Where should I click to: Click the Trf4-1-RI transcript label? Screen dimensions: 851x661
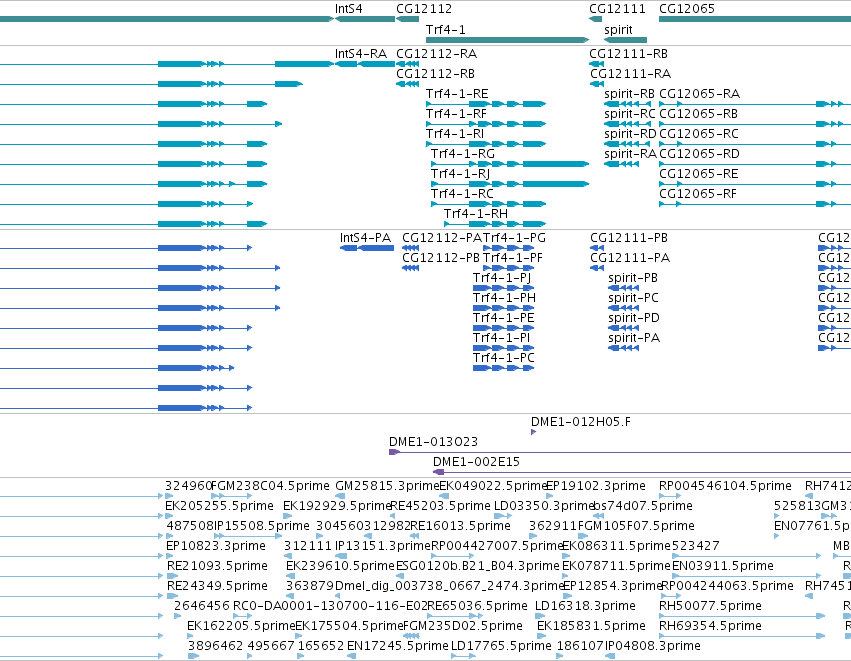[x=455, y=134]
